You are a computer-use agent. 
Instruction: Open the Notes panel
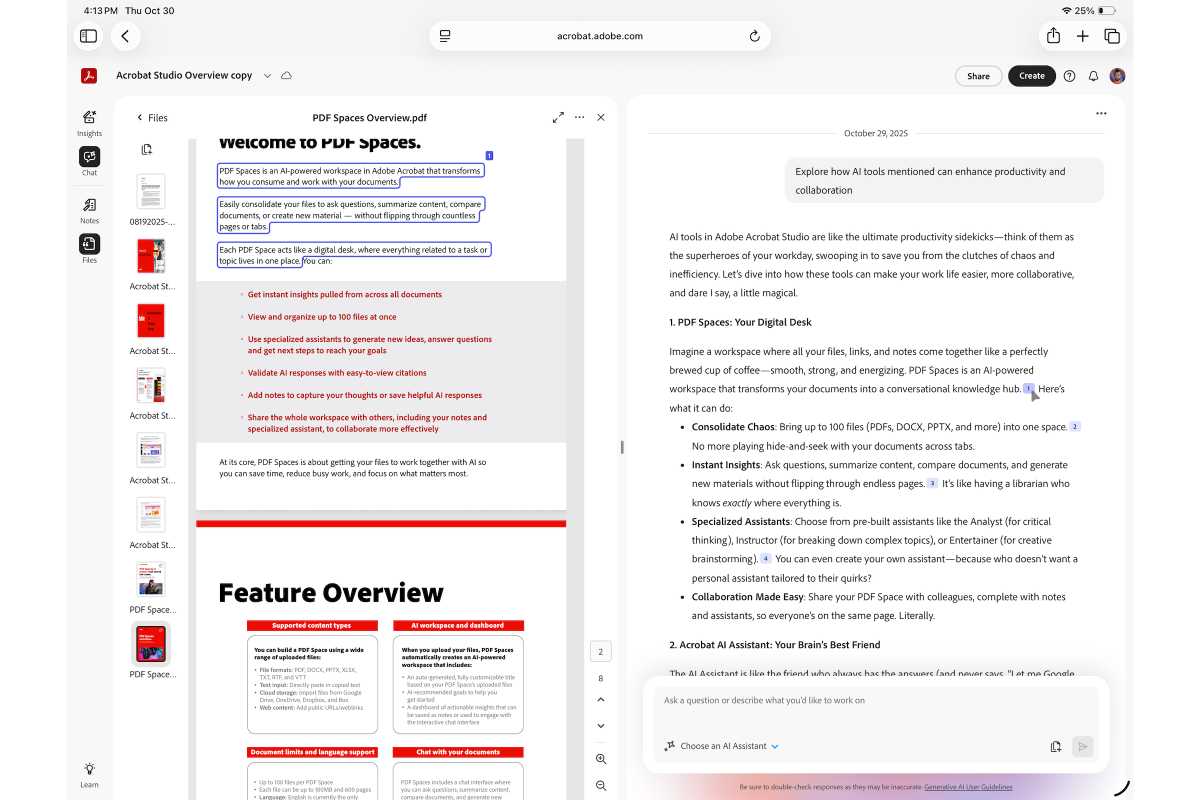point(89,209)
